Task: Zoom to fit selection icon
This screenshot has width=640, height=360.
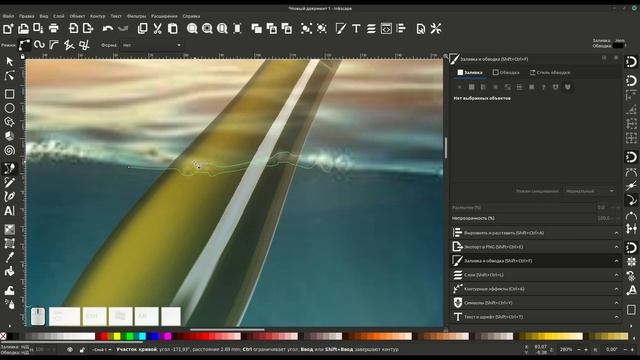Action: point(192,29)
